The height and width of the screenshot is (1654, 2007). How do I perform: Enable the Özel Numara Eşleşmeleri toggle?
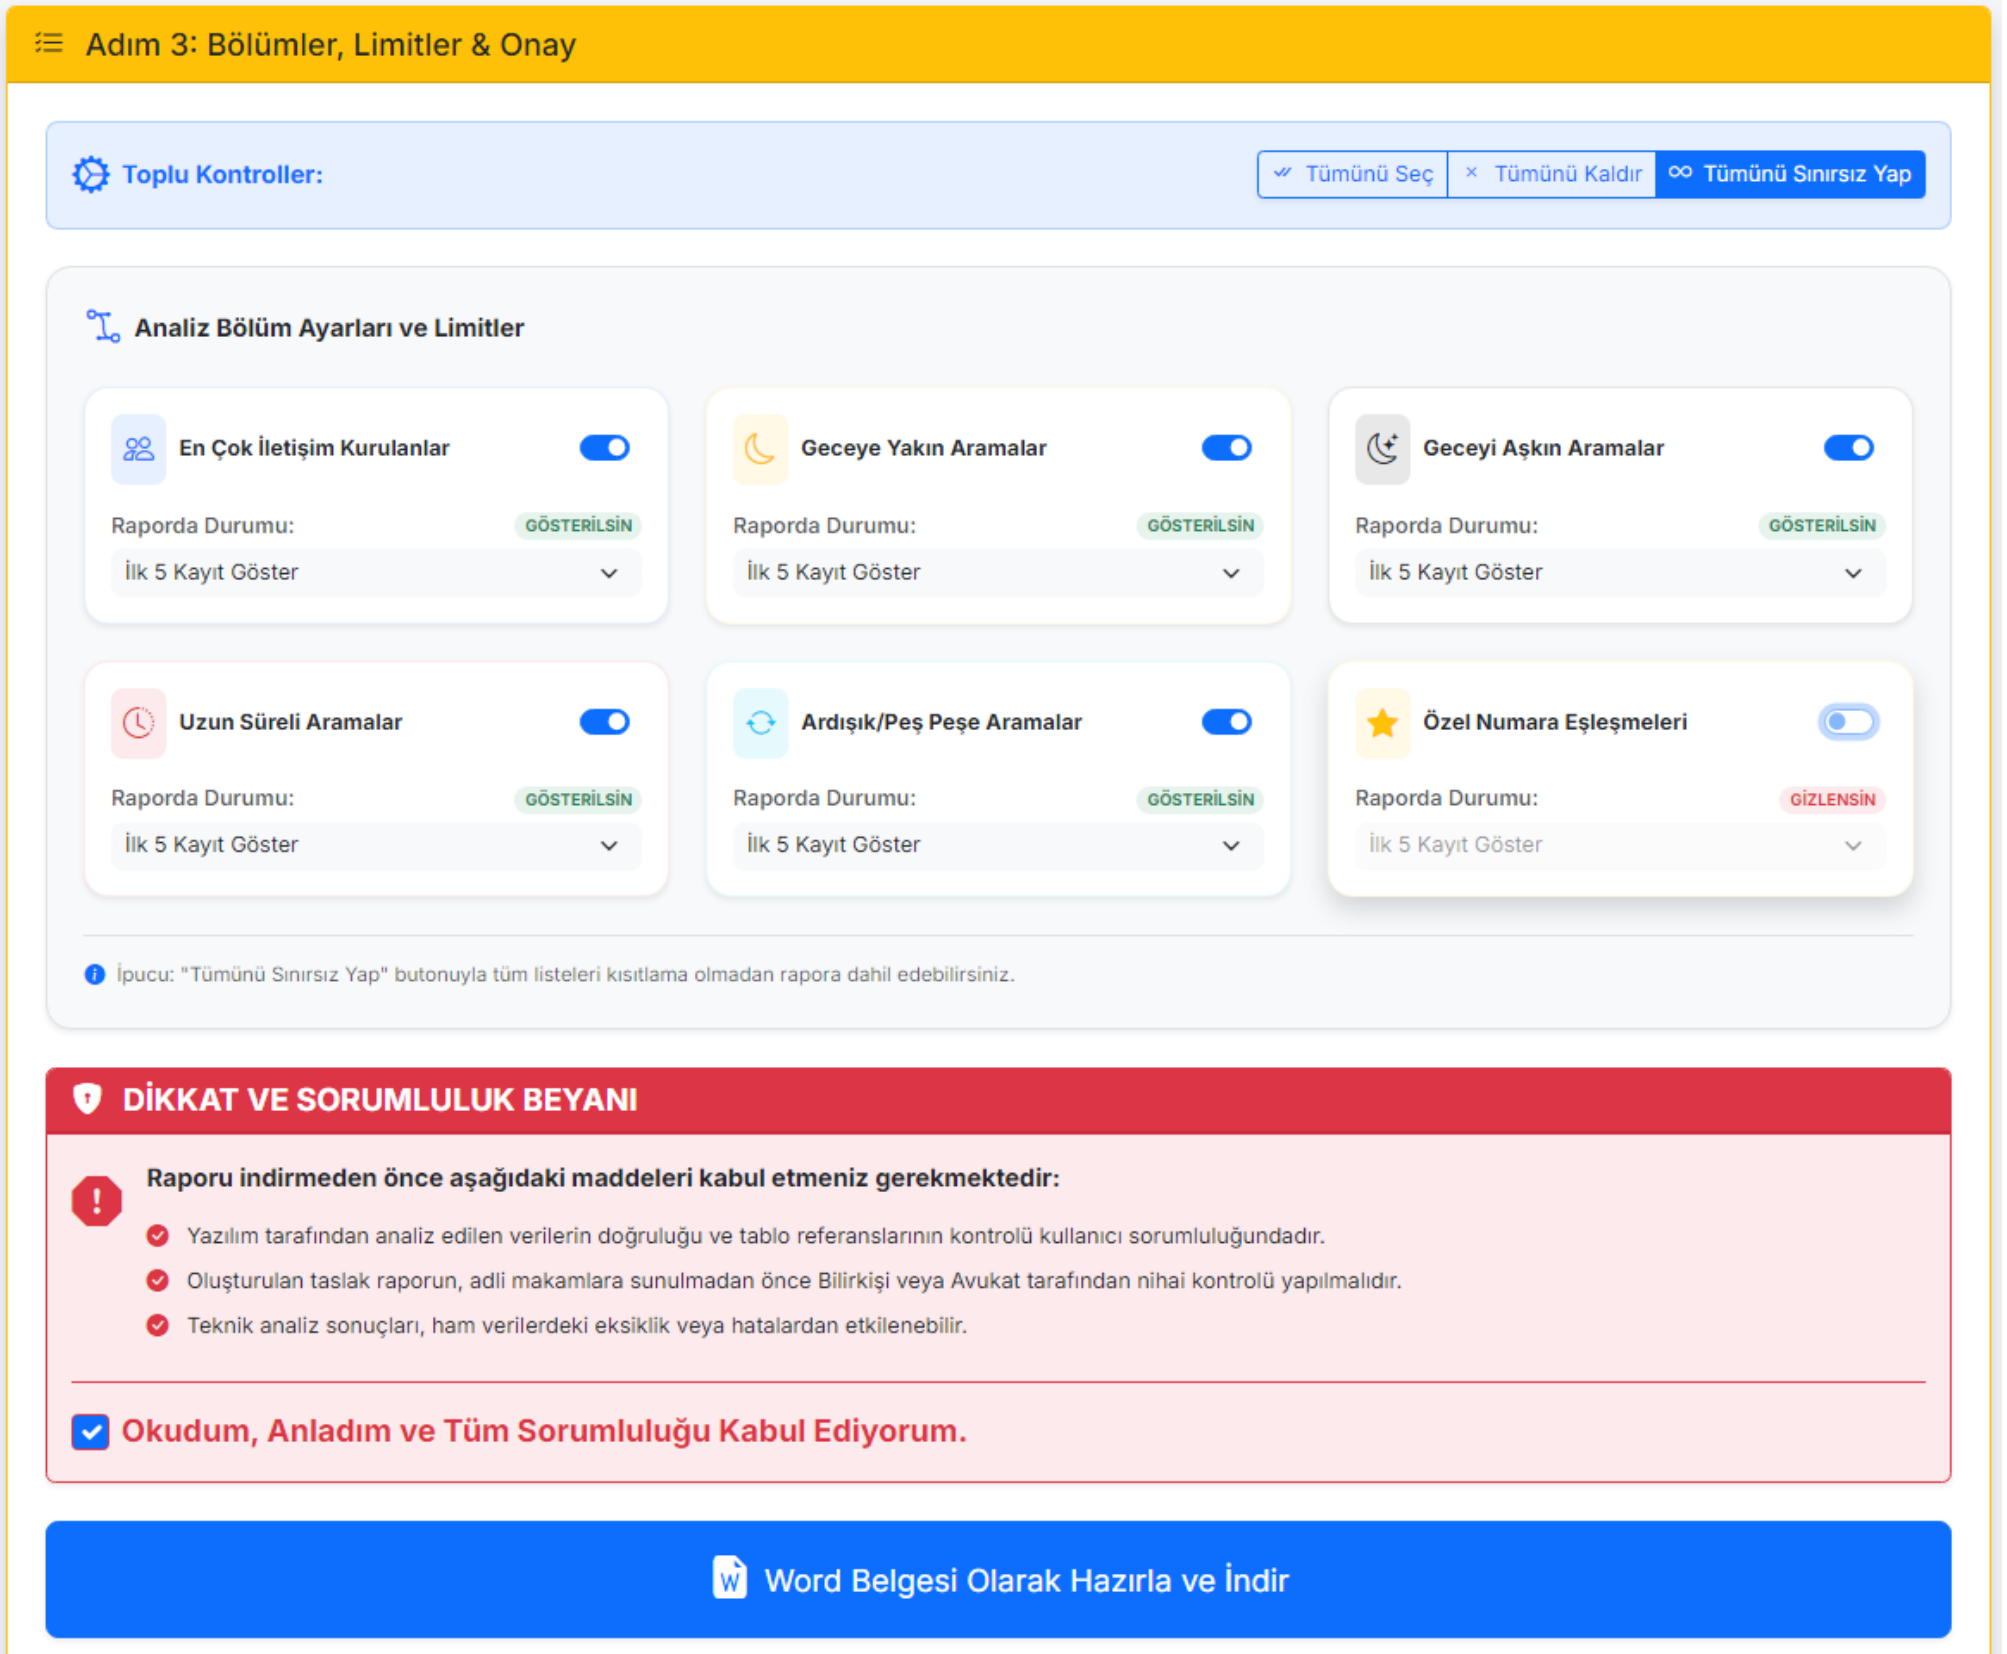[1847, 722]
